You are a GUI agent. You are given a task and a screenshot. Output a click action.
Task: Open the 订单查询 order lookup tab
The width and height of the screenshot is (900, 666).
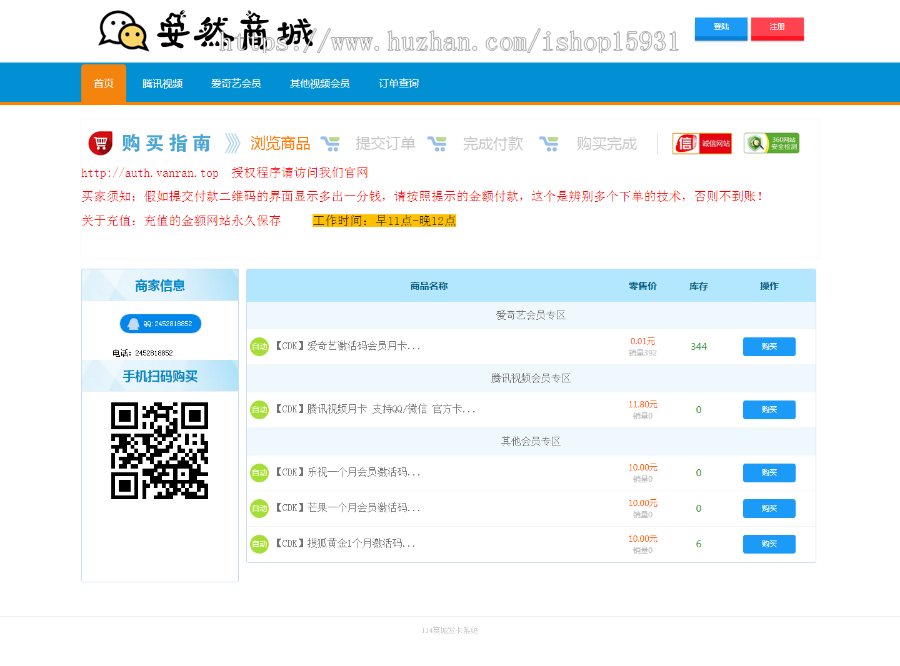(x=399, y=84)
